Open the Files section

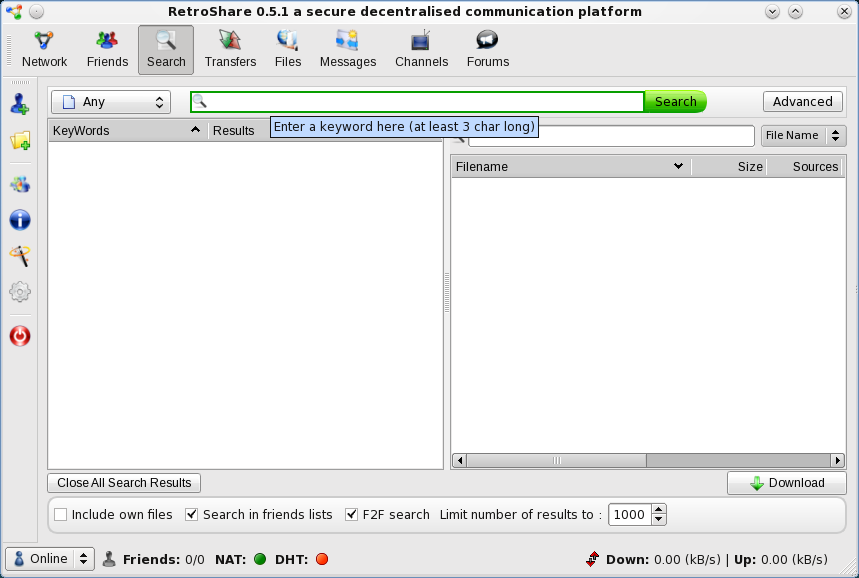[288, 50]
